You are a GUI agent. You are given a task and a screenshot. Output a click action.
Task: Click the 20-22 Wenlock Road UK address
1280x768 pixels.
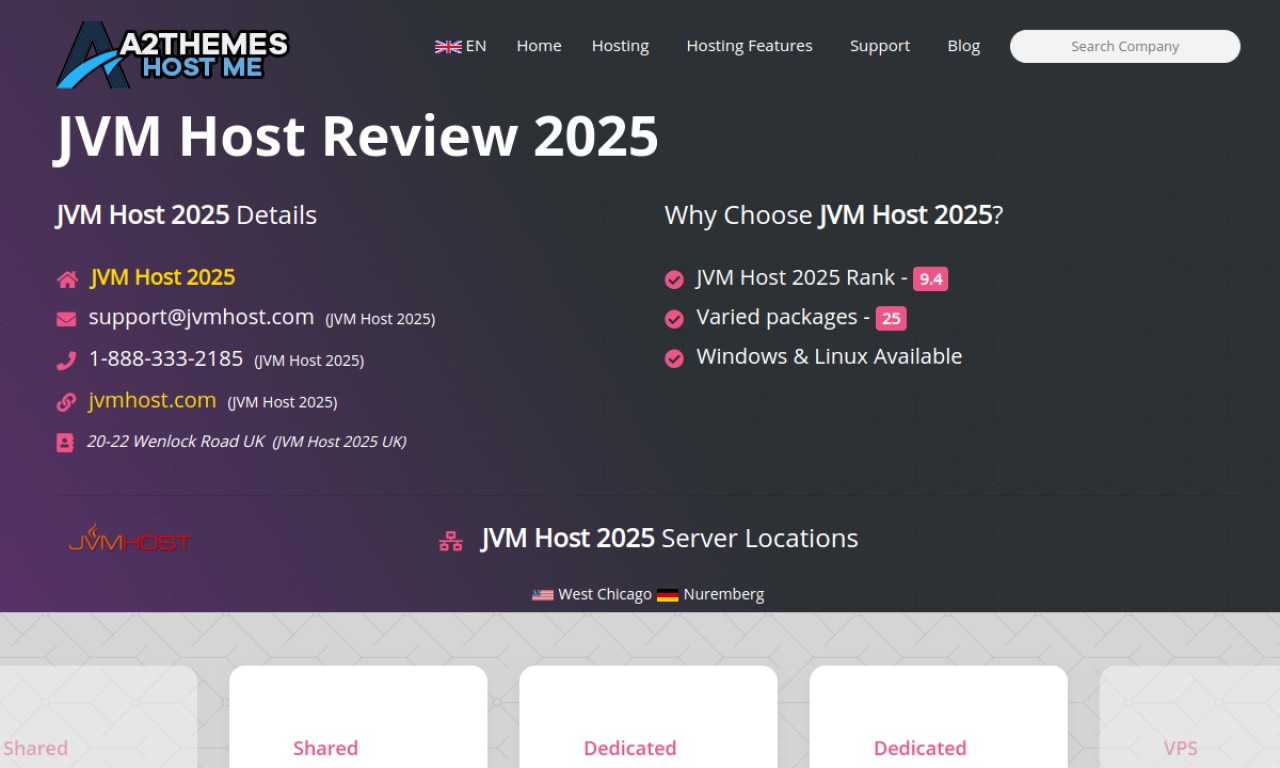pyautogui.click(x=176, y=441)
